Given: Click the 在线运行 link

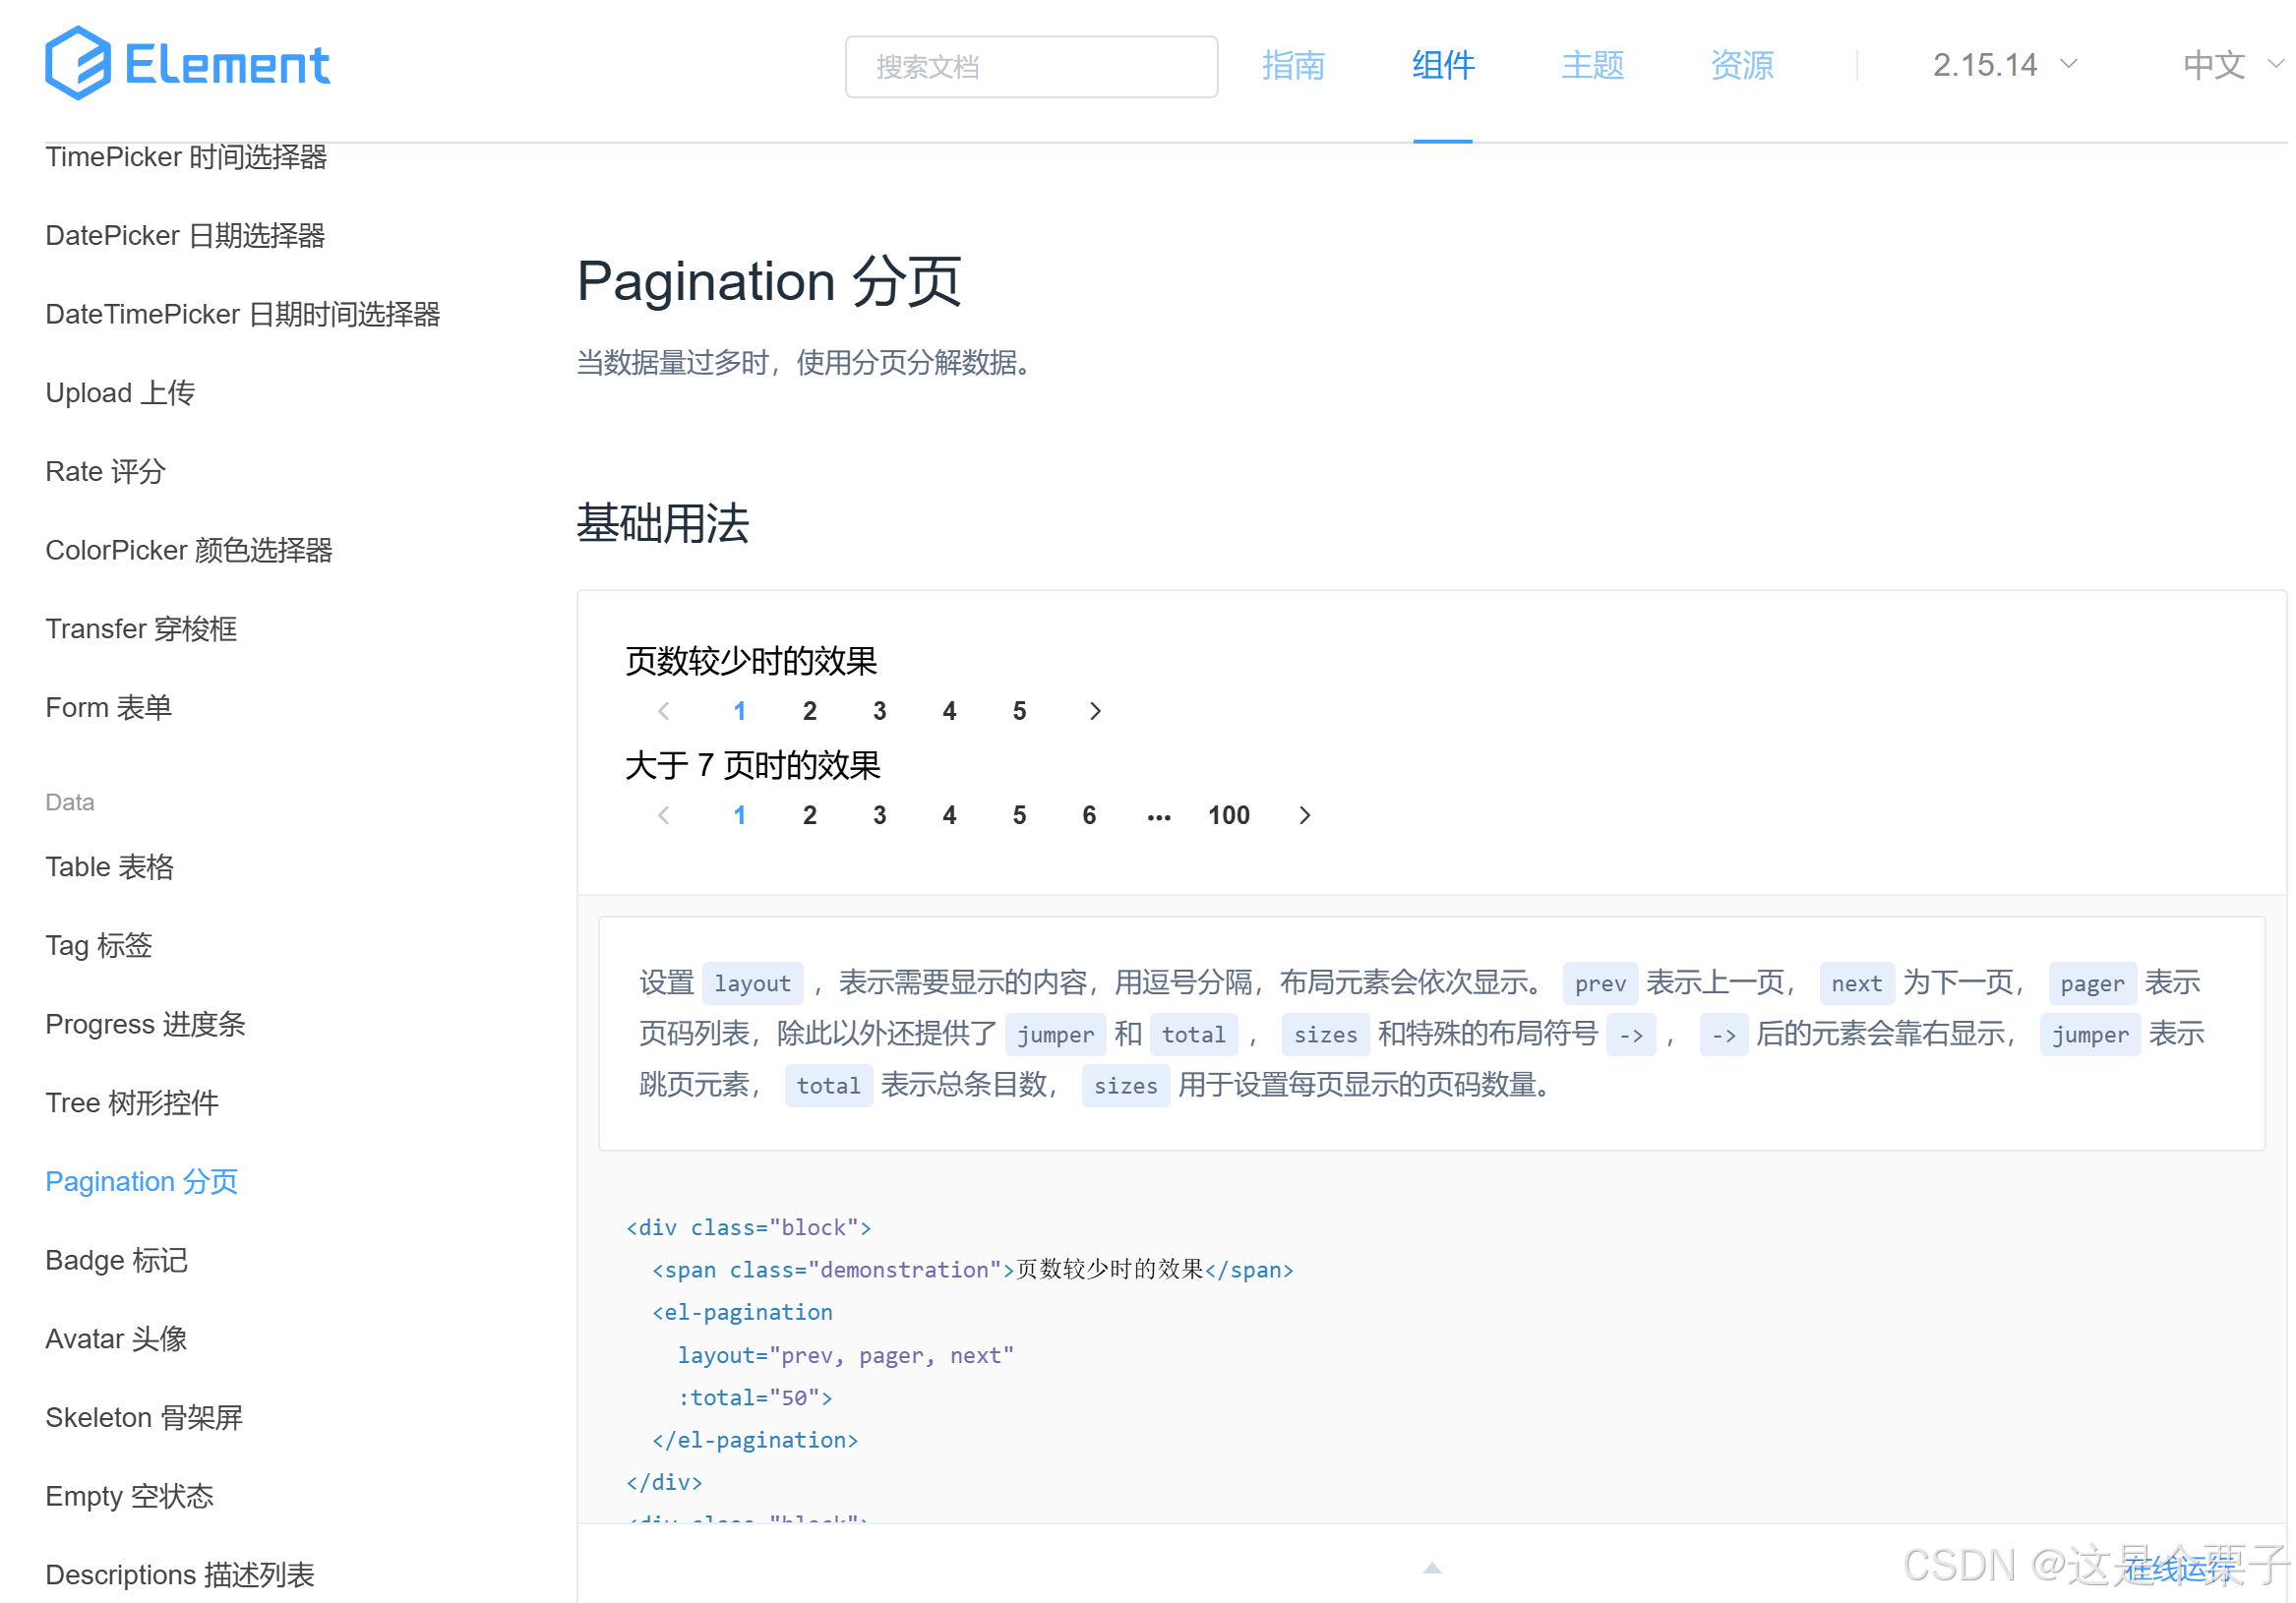Looking at the screenshot, I should (x=2180, y=1568).
